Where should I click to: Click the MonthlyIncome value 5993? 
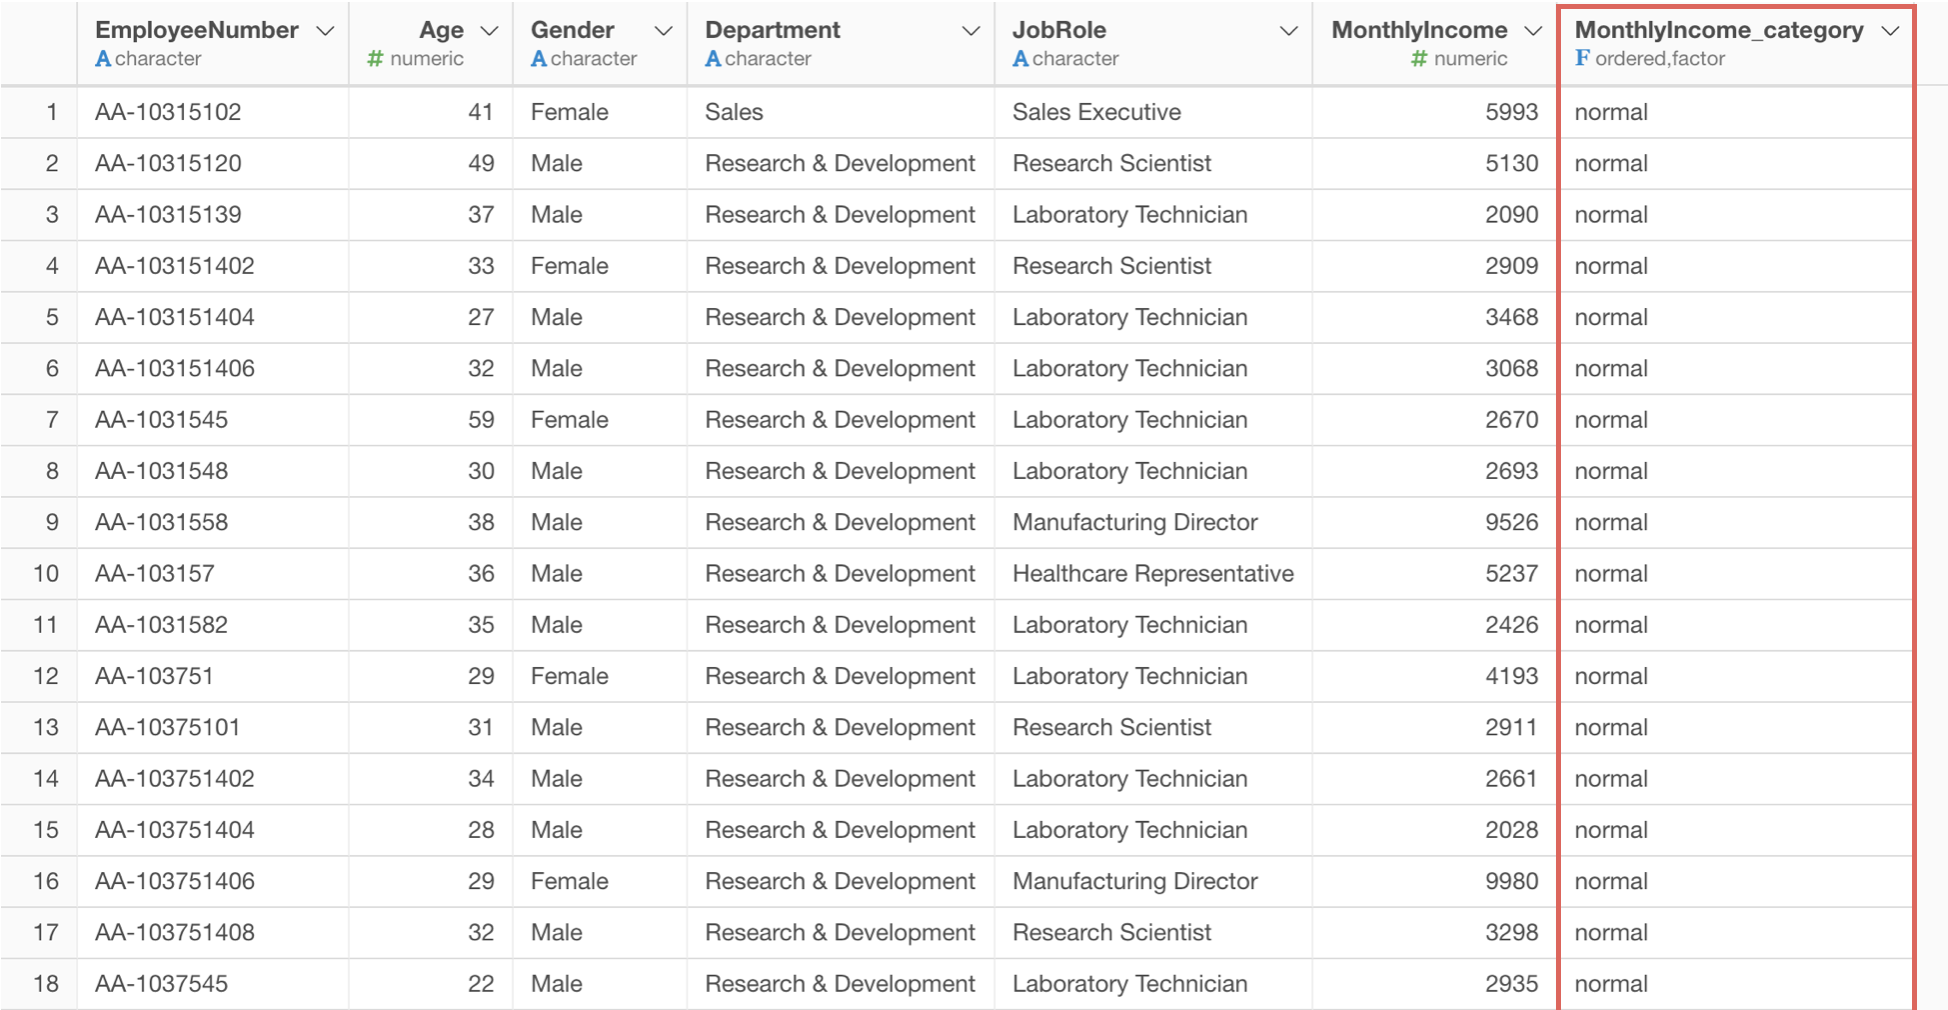(x=1511, y=112)
